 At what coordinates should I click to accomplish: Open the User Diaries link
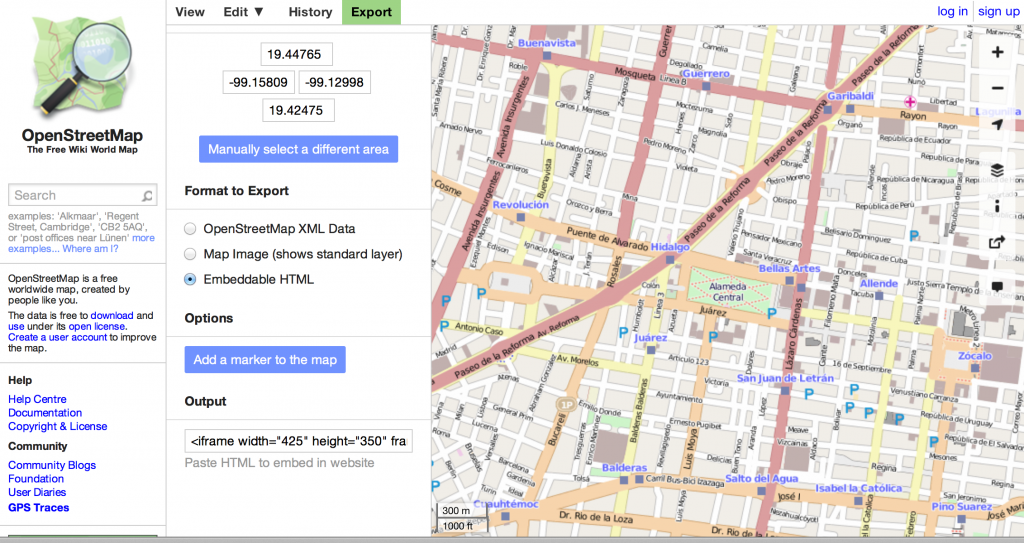coord(37,493)
